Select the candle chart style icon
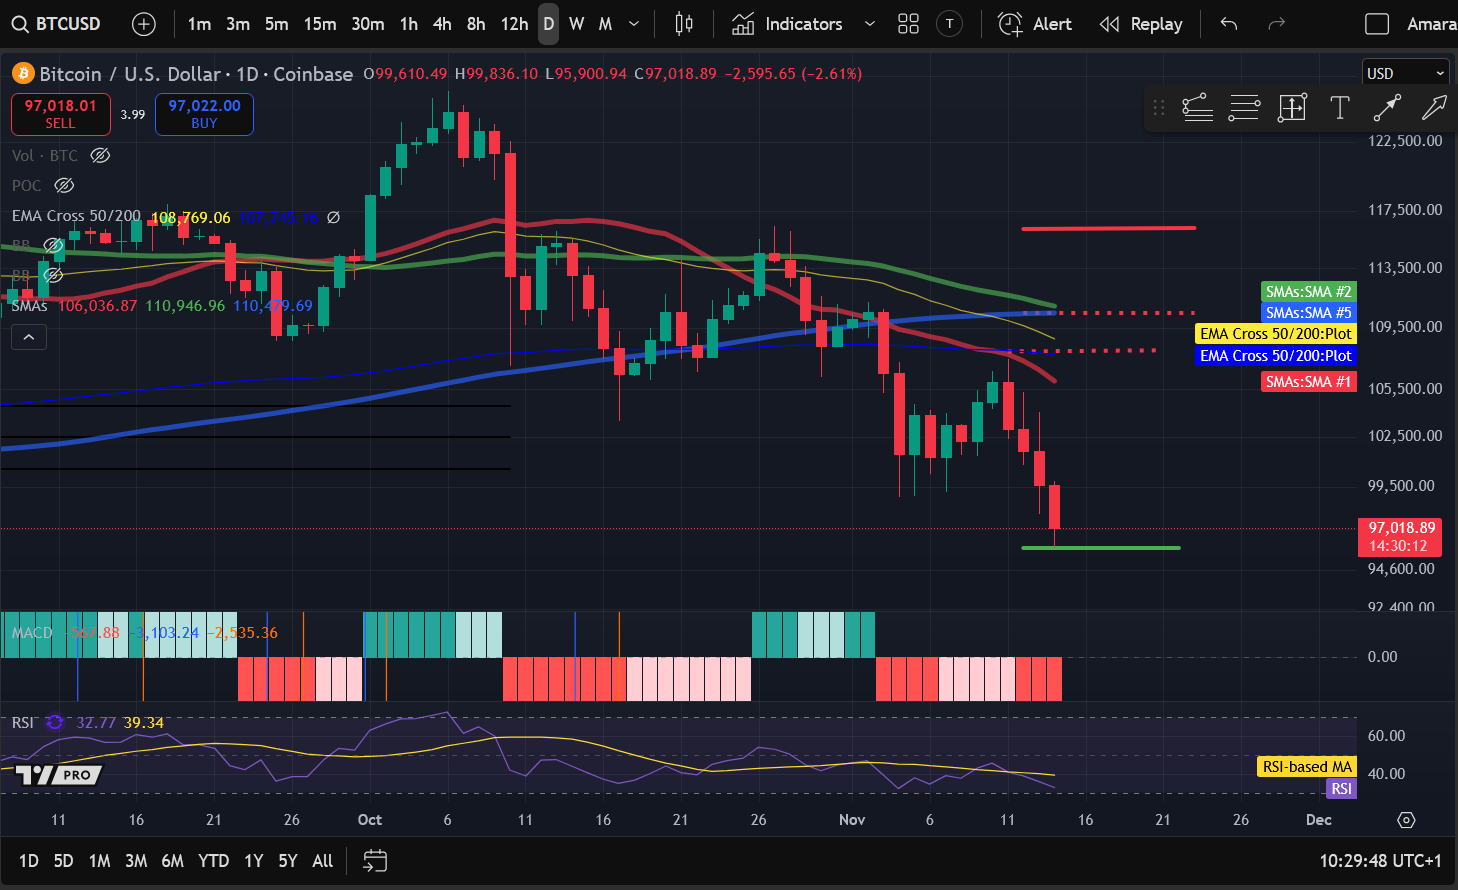 (684, 23)
